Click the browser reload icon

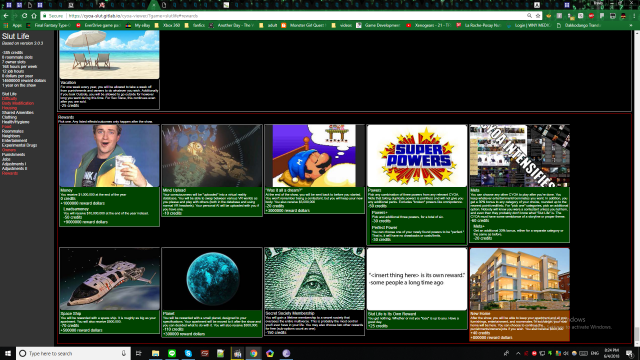[x=24, y=16]
